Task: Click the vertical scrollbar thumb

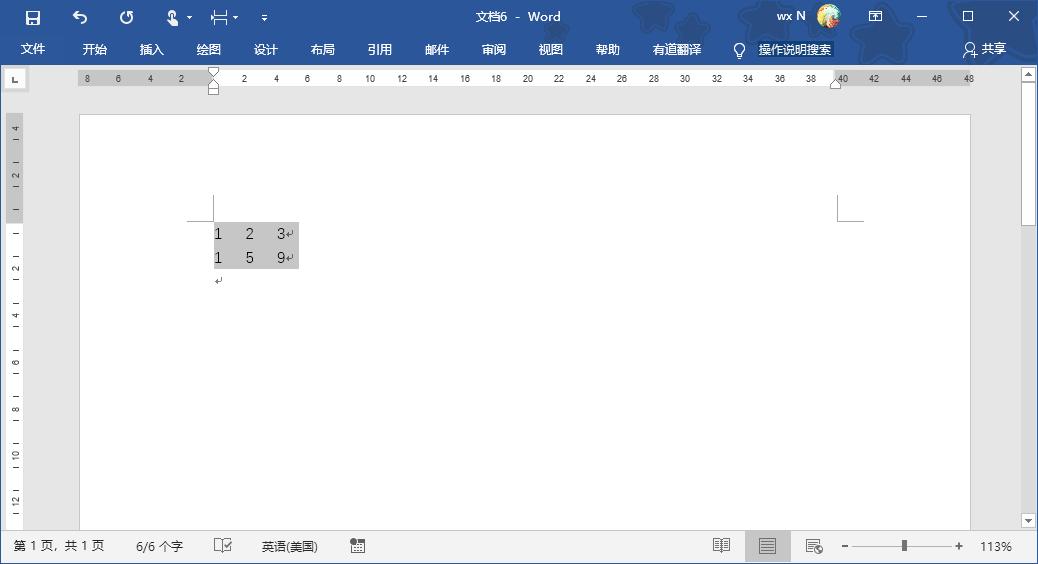Action: point(1028,154)
